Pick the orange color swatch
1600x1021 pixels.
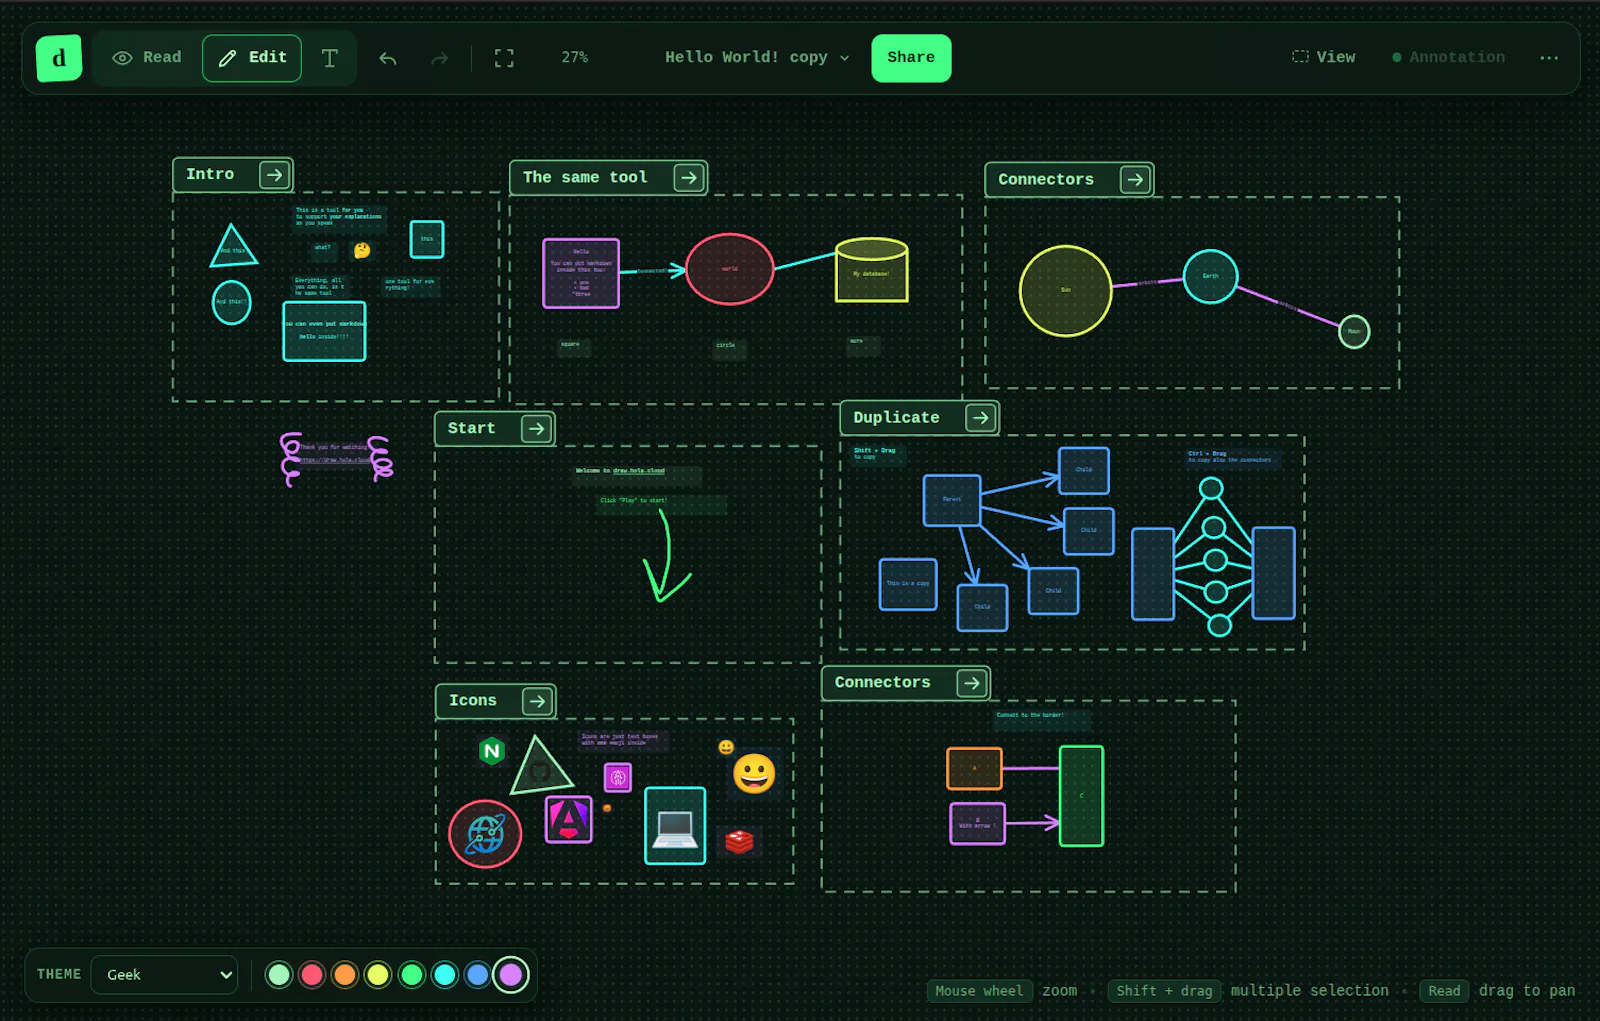tap(345, 975)
